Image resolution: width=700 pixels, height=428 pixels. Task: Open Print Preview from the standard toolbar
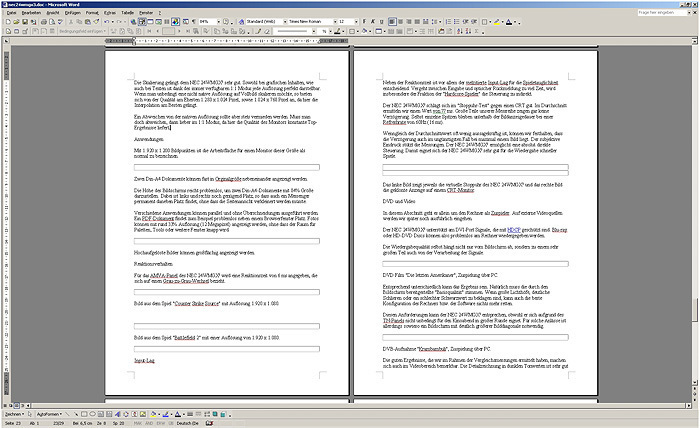point(52,21)
